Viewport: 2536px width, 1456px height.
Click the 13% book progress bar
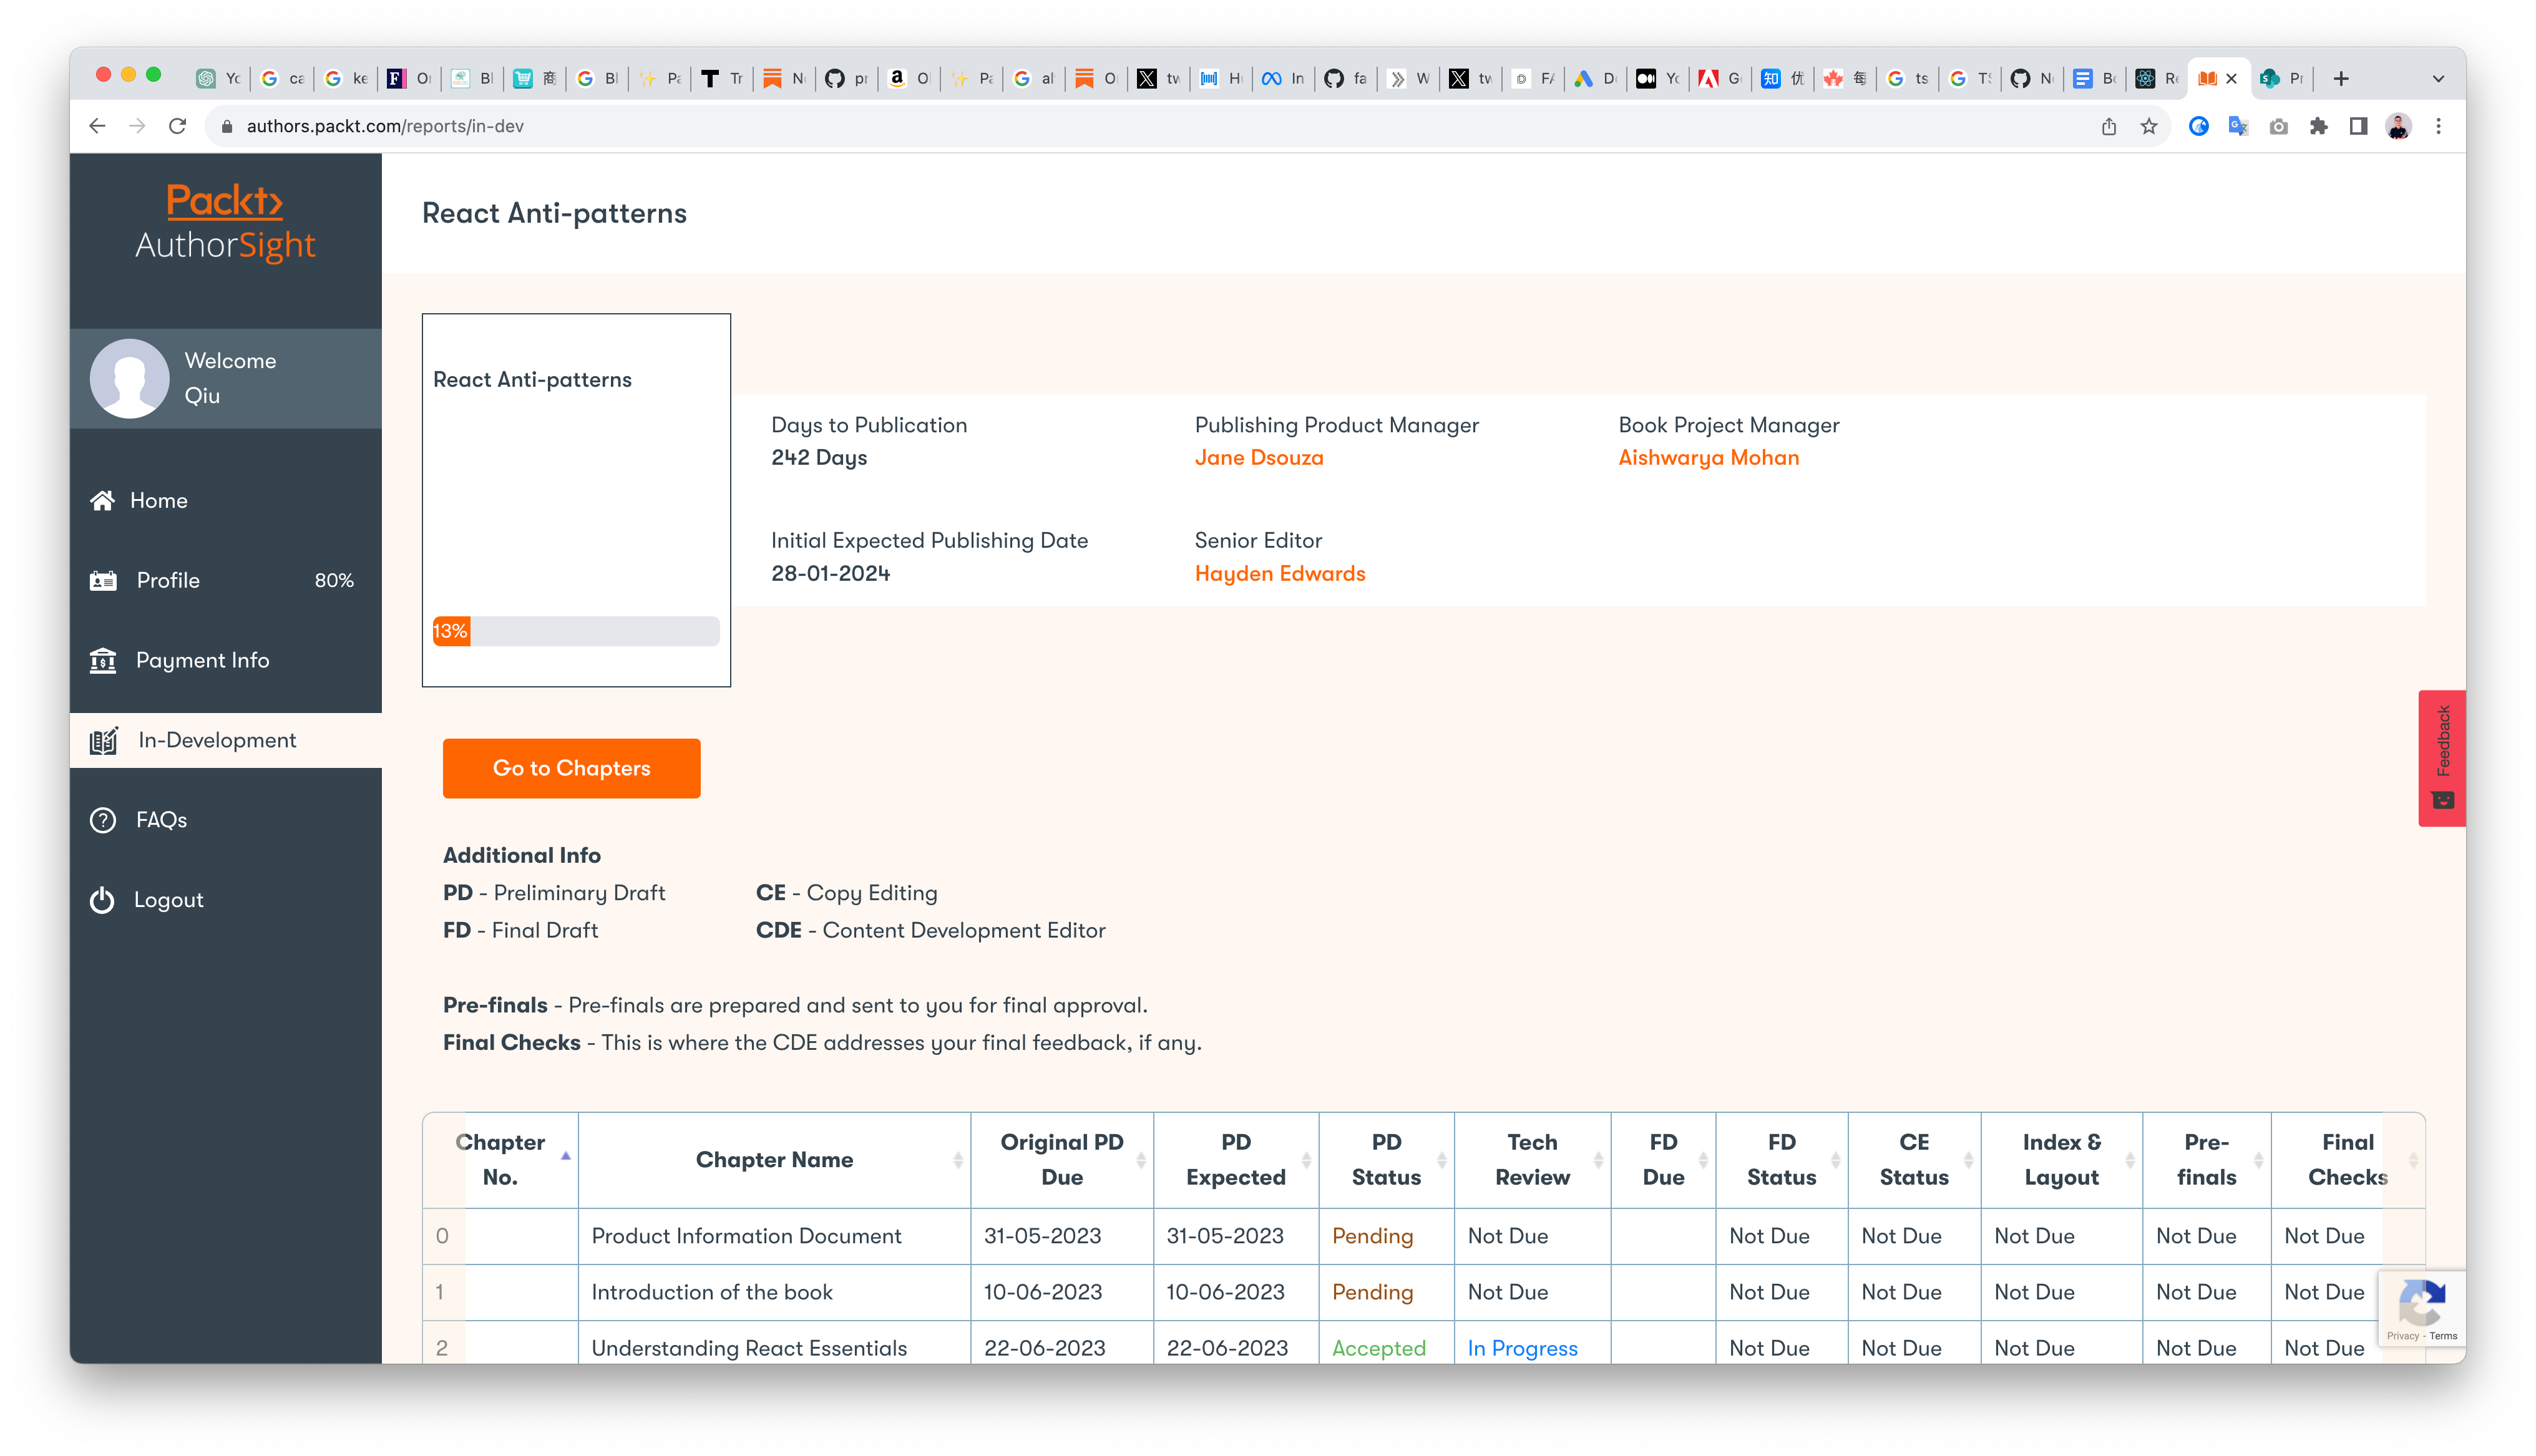[x=575, y=631]
